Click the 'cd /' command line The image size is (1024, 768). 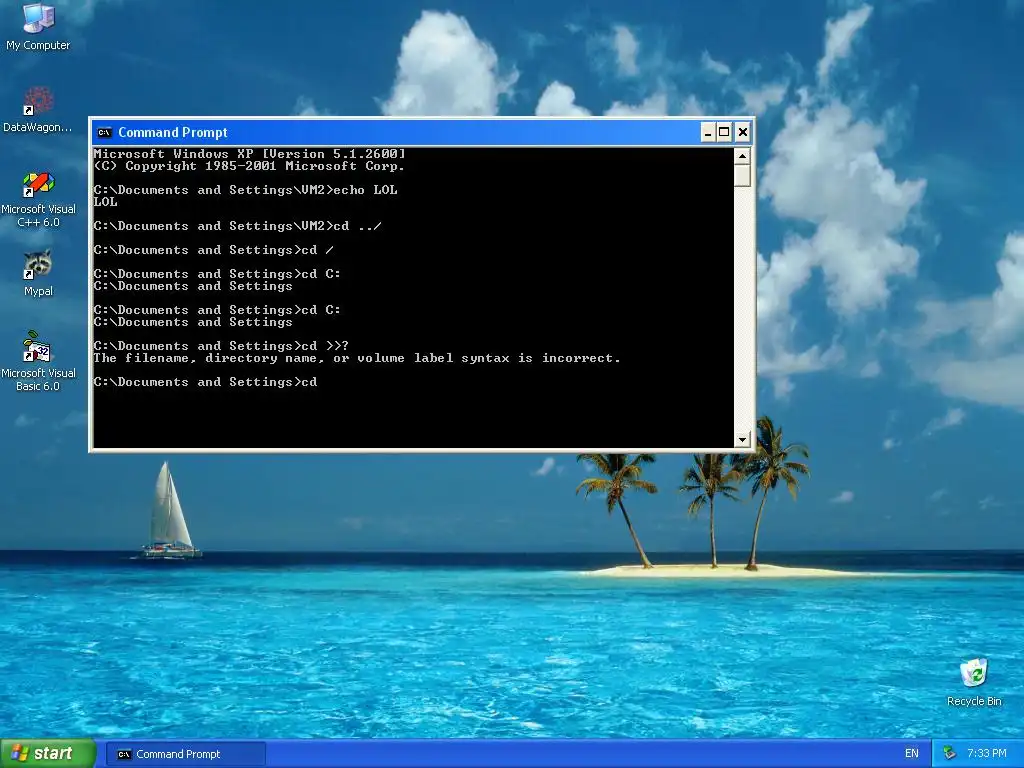(214, 250)
